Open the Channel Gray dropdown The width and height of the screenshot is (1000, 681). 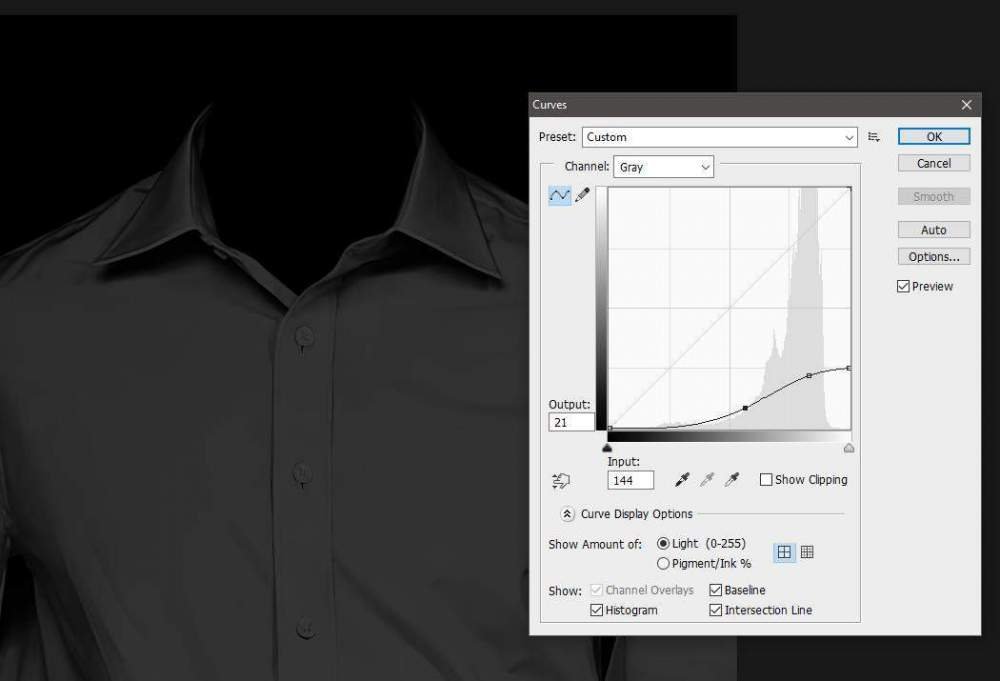(x=663, y=167)
